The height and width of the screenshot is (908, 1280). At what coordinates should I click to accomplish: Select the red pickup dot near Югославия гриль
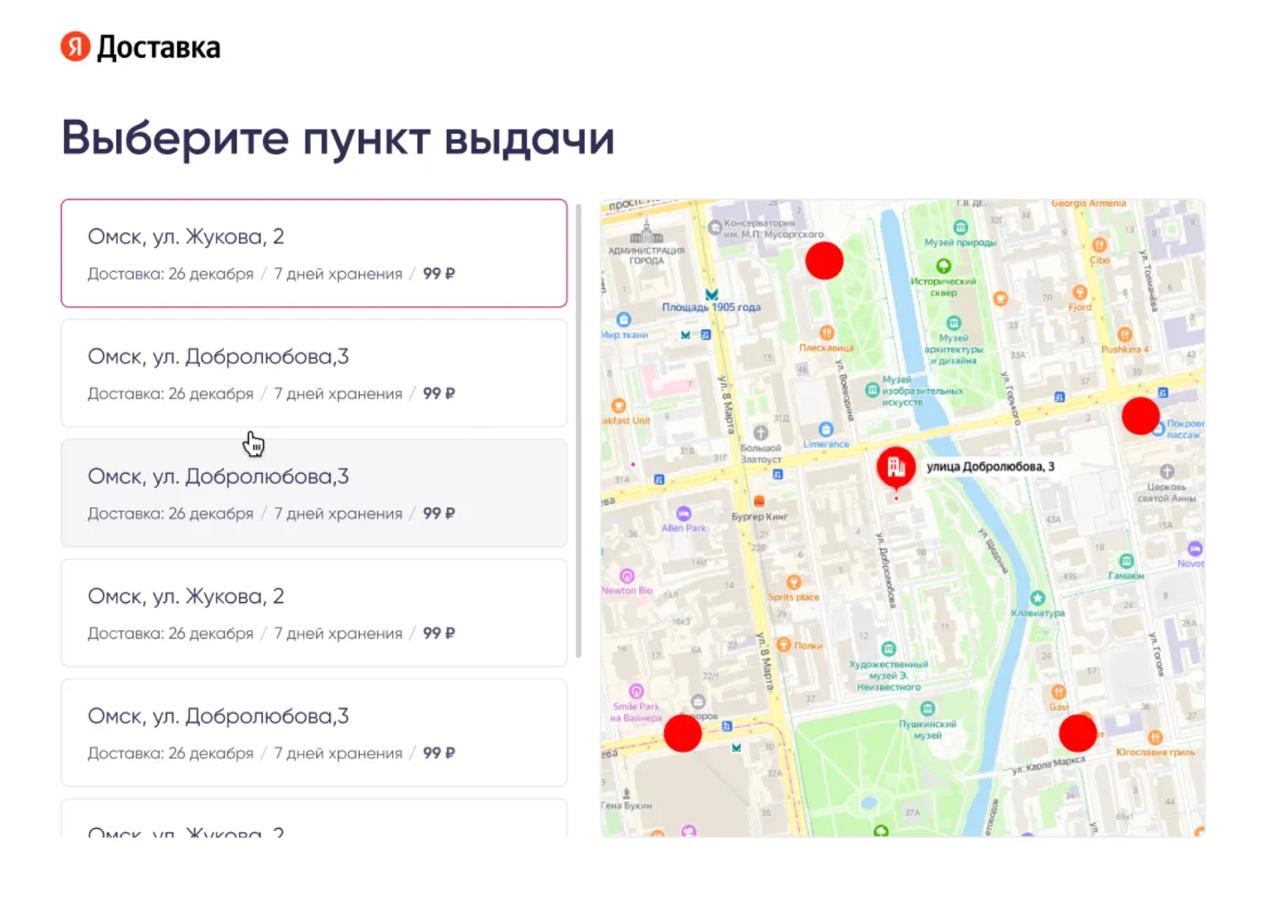click(x=1077, y=733)
